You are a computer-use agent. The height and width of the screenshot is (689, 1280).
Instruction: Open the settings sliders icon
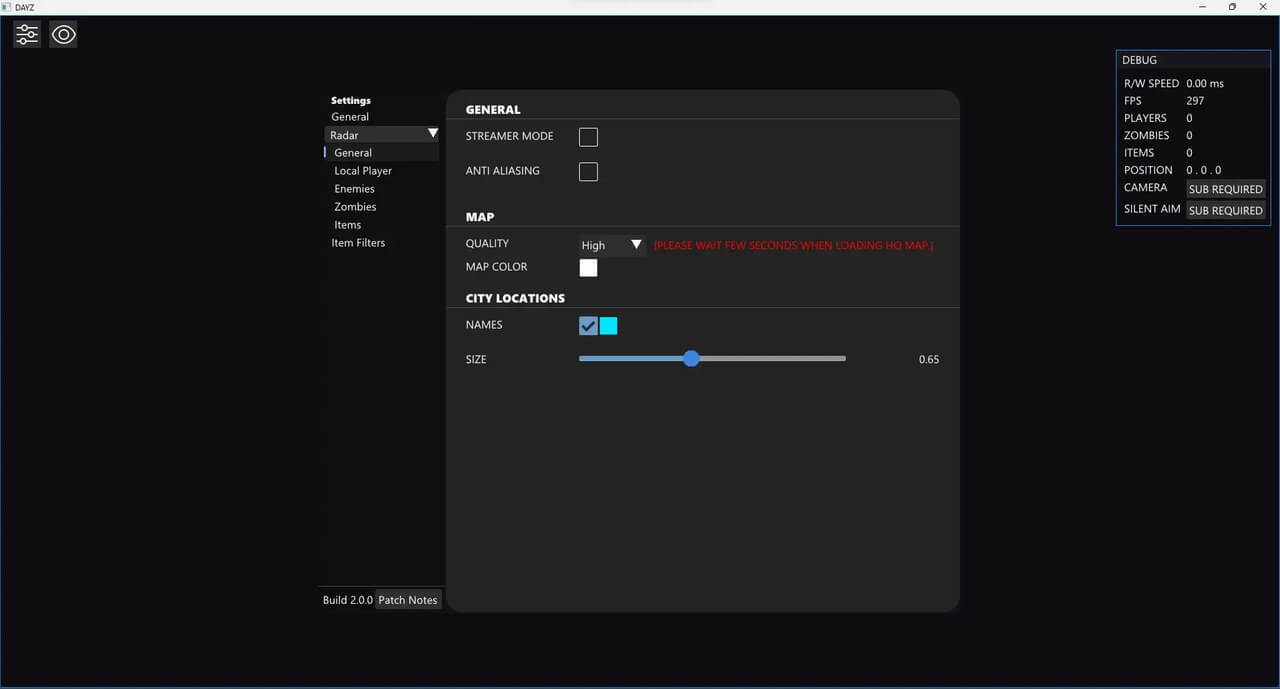tap(27, 35)
